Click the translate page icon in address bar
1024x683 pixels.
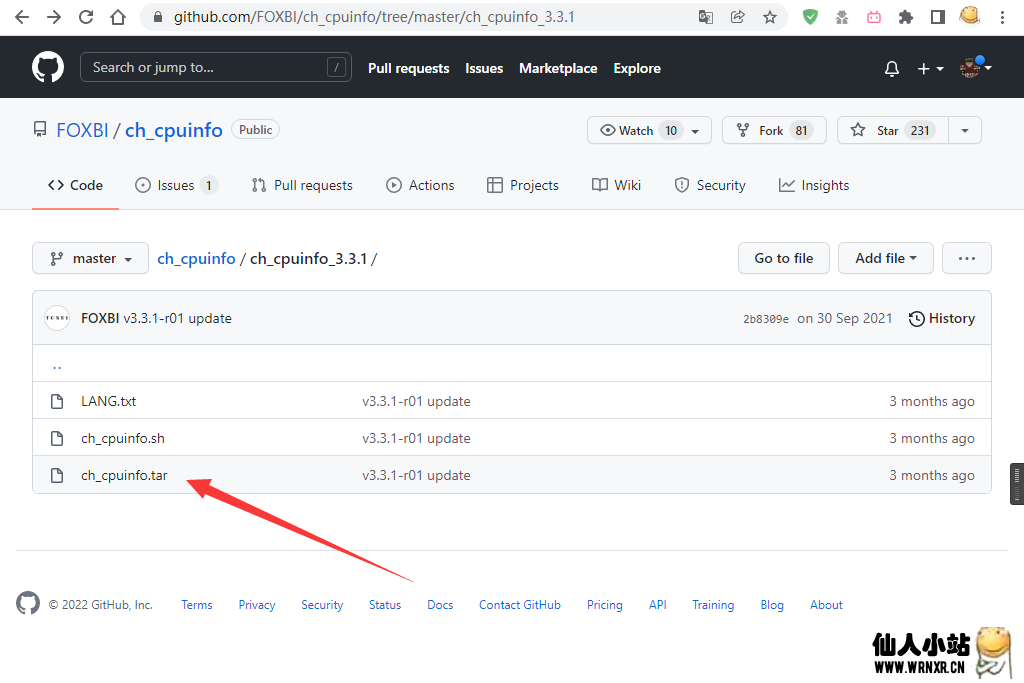click(x=705, y=17)
